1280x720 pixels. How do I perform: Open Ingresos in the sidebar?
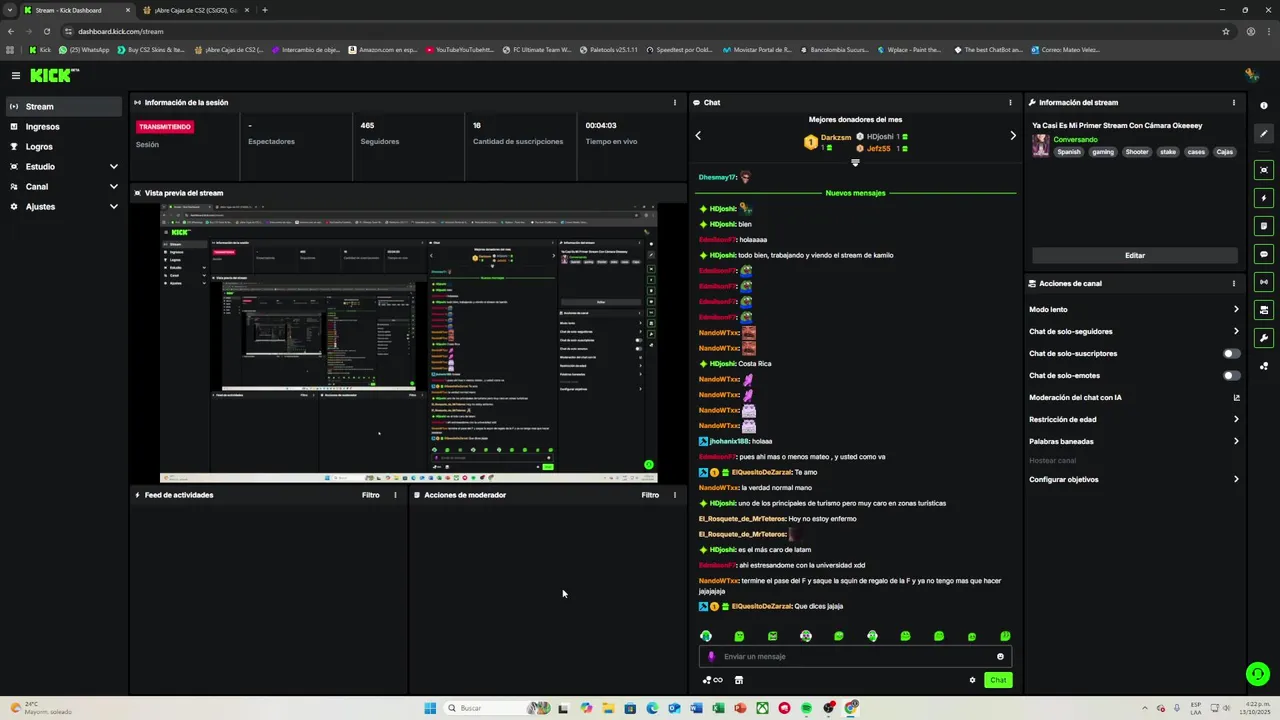click(65, 127)
